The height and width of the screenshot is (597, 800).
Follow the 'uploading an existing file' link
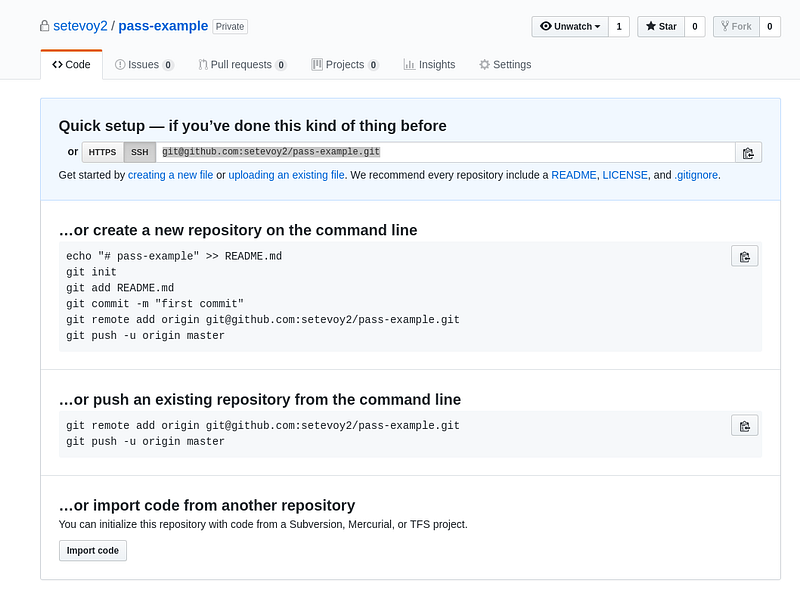286,175
